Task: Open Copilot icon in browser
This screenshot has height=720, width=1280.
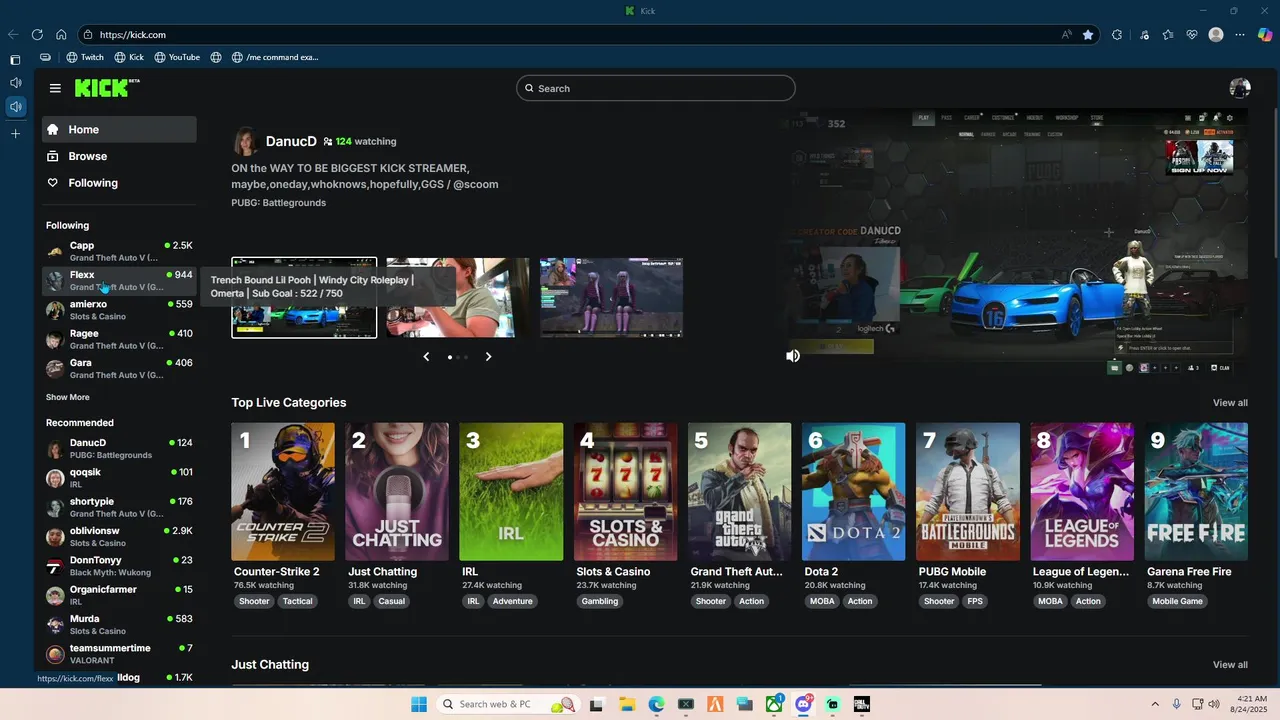Action: [x=1265, y=34]
